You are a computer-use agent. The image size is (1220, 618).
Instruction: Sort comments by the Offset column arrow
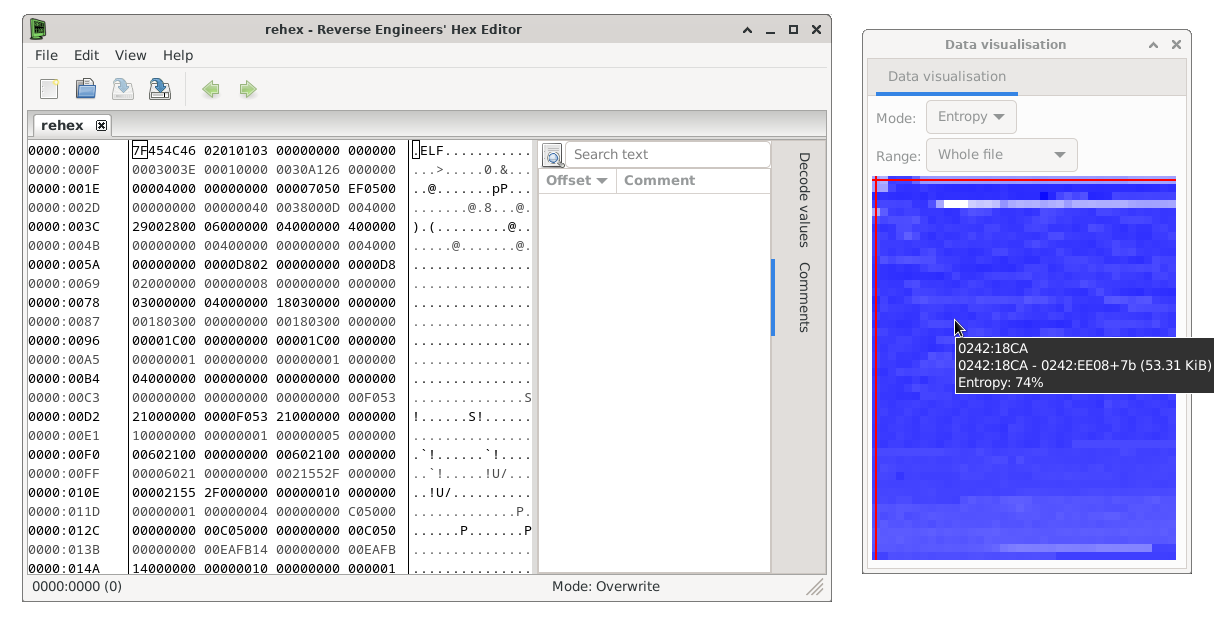(602, 181)
